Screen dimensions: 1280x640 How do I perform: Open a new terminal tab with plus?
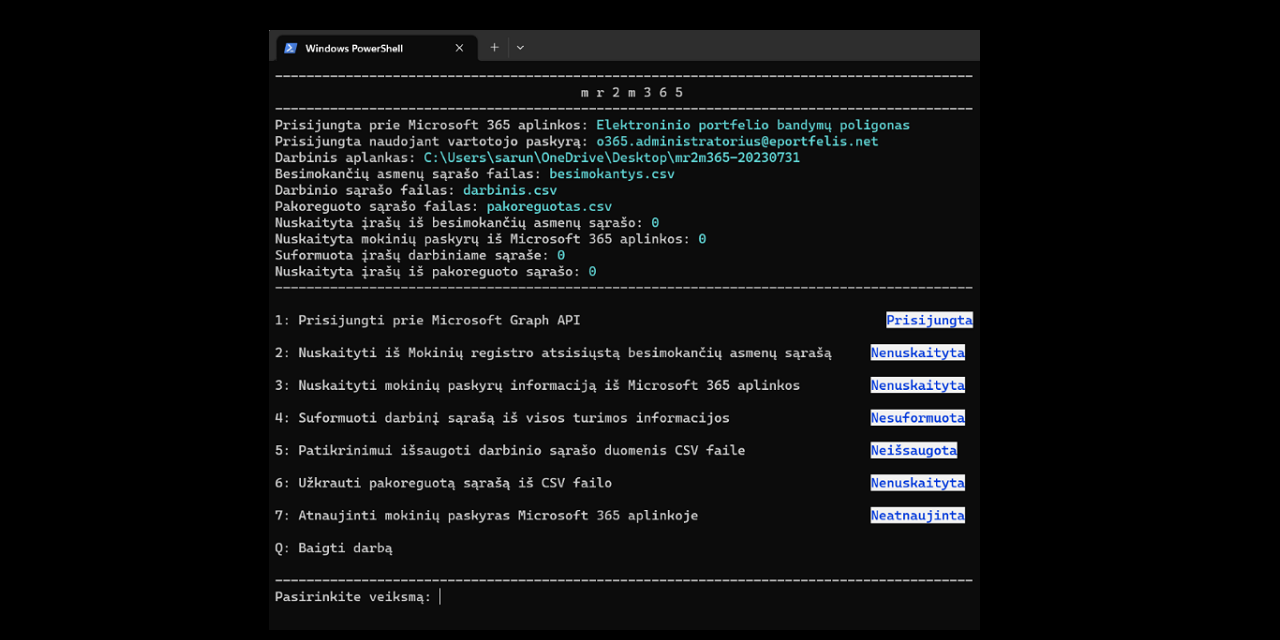494,47
